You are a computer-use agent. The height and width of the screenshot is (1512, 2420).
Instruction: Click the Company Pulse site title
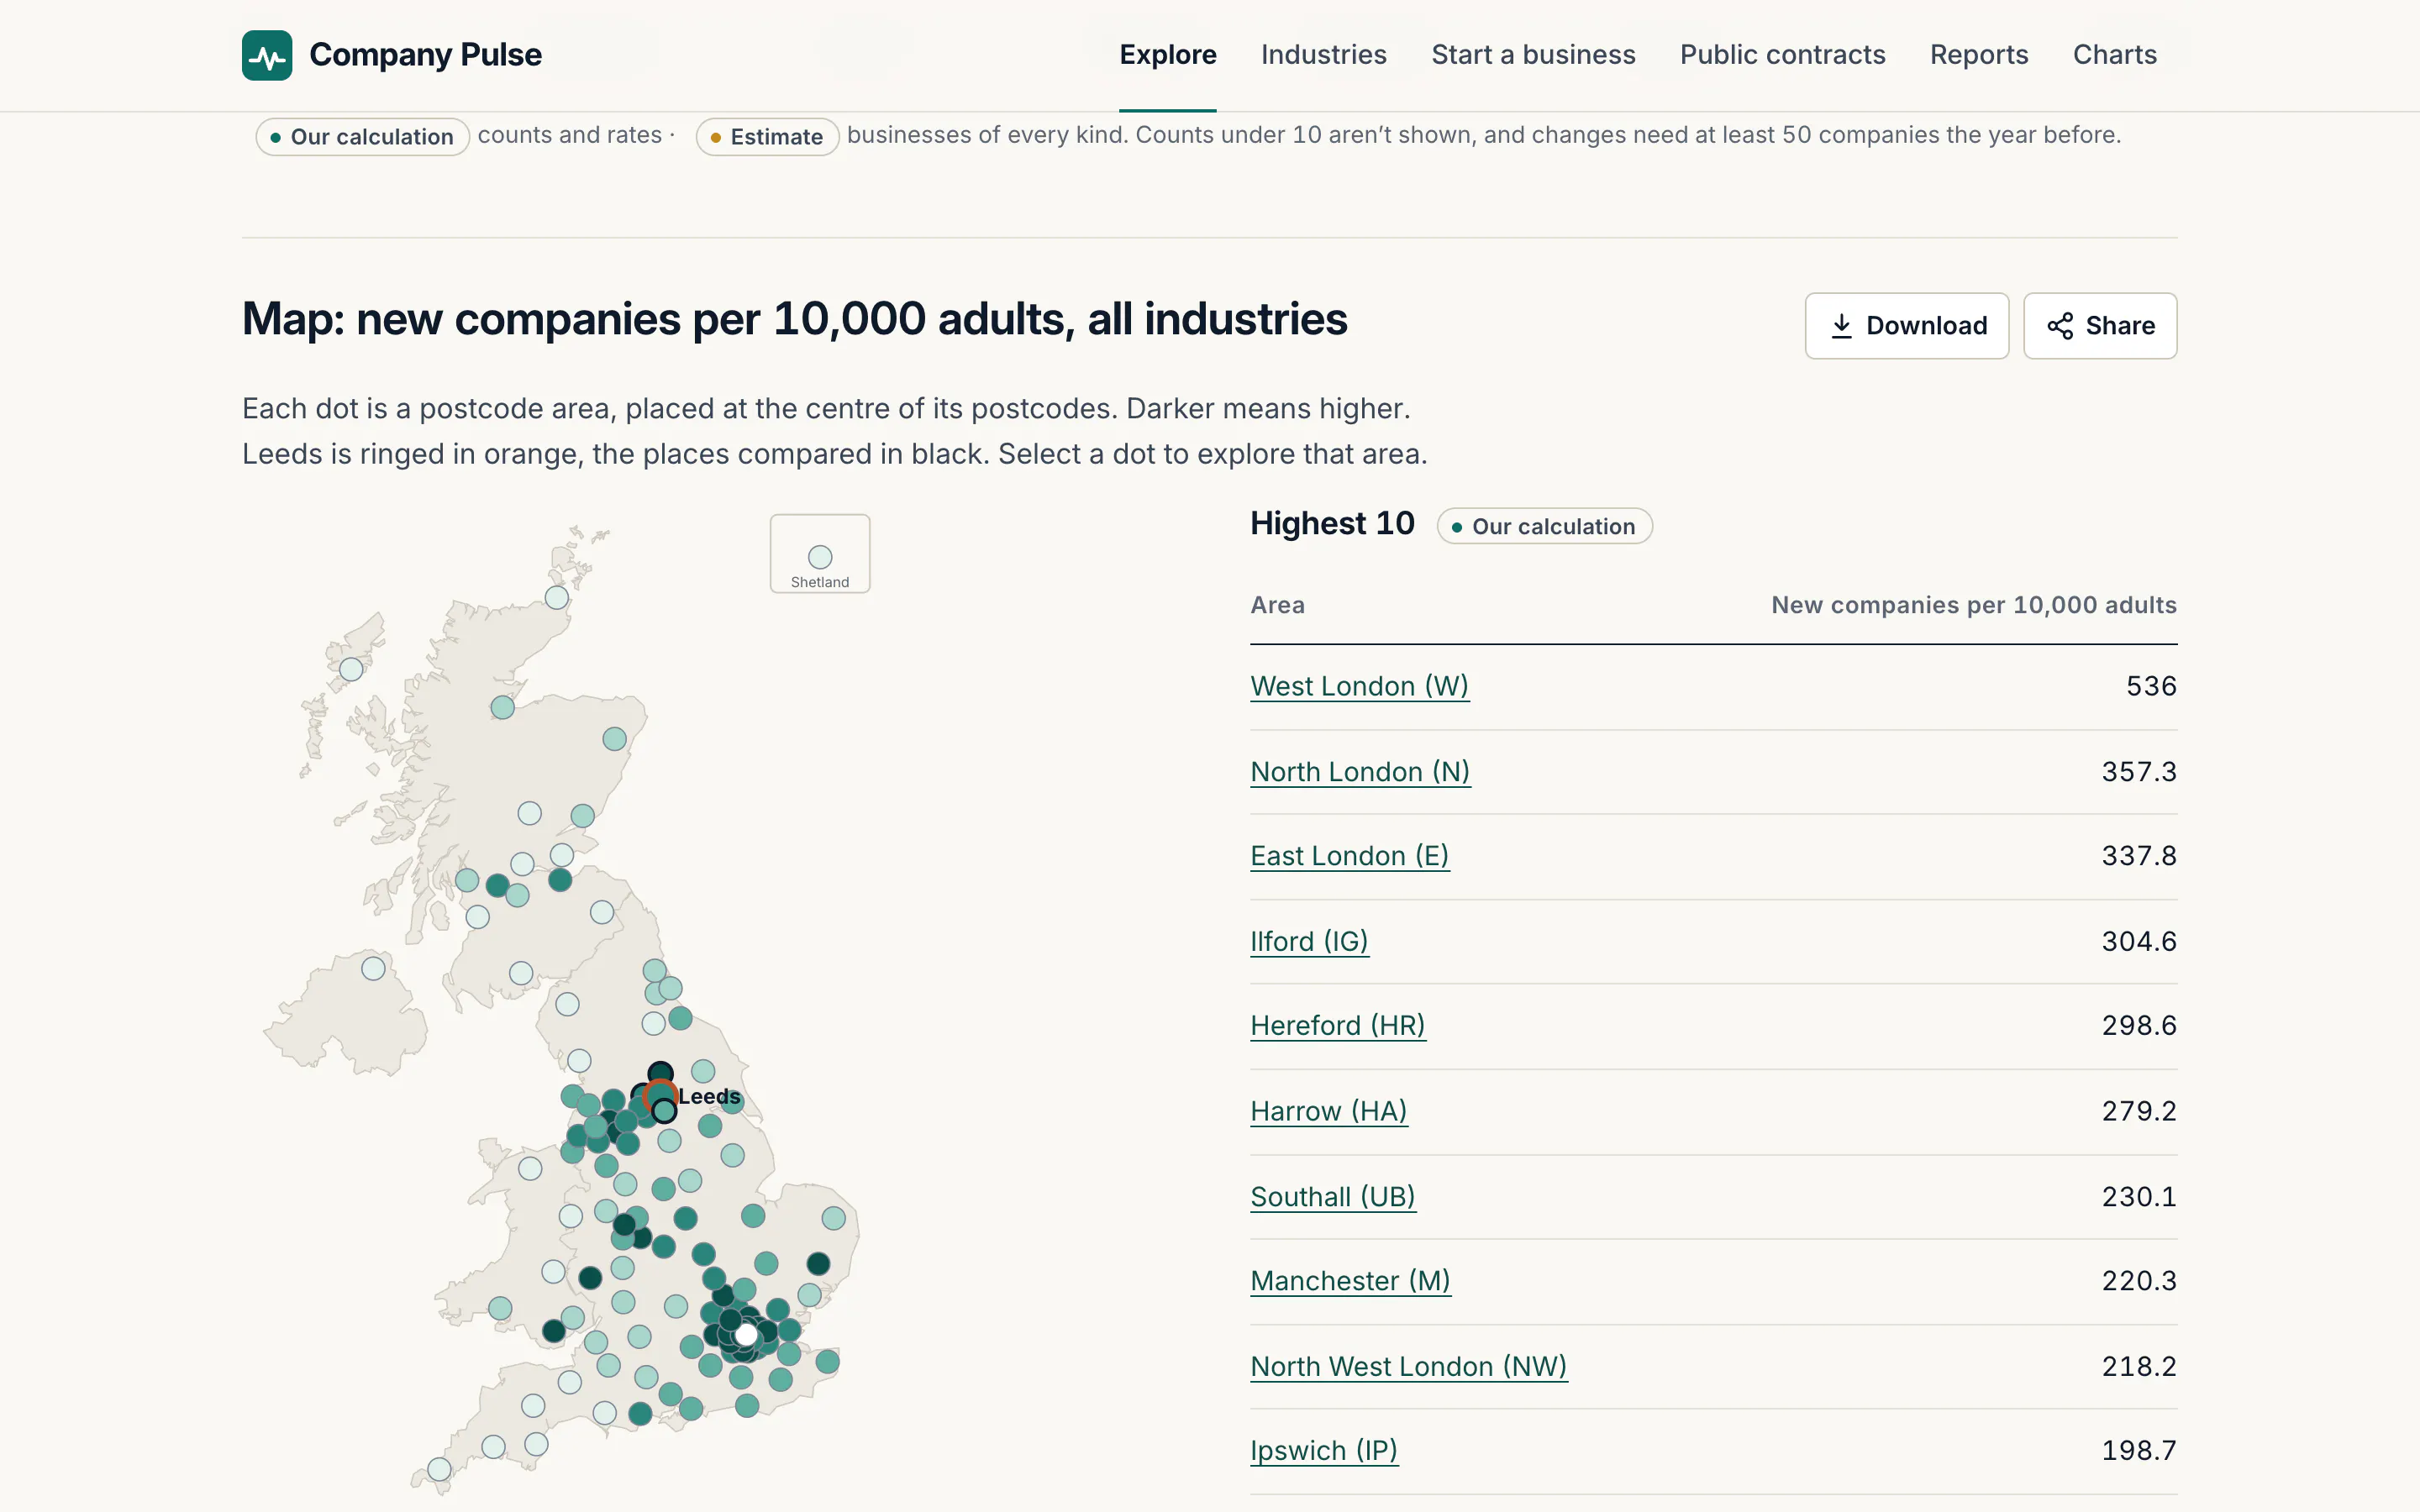pos(425,55)
